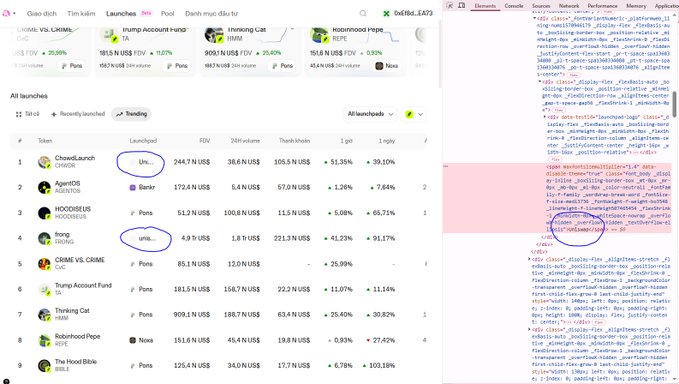Viewport: 679px width, 384px height.
Task: Click Pons badge on Trump Account Fund card
Action: click(177, 66)
